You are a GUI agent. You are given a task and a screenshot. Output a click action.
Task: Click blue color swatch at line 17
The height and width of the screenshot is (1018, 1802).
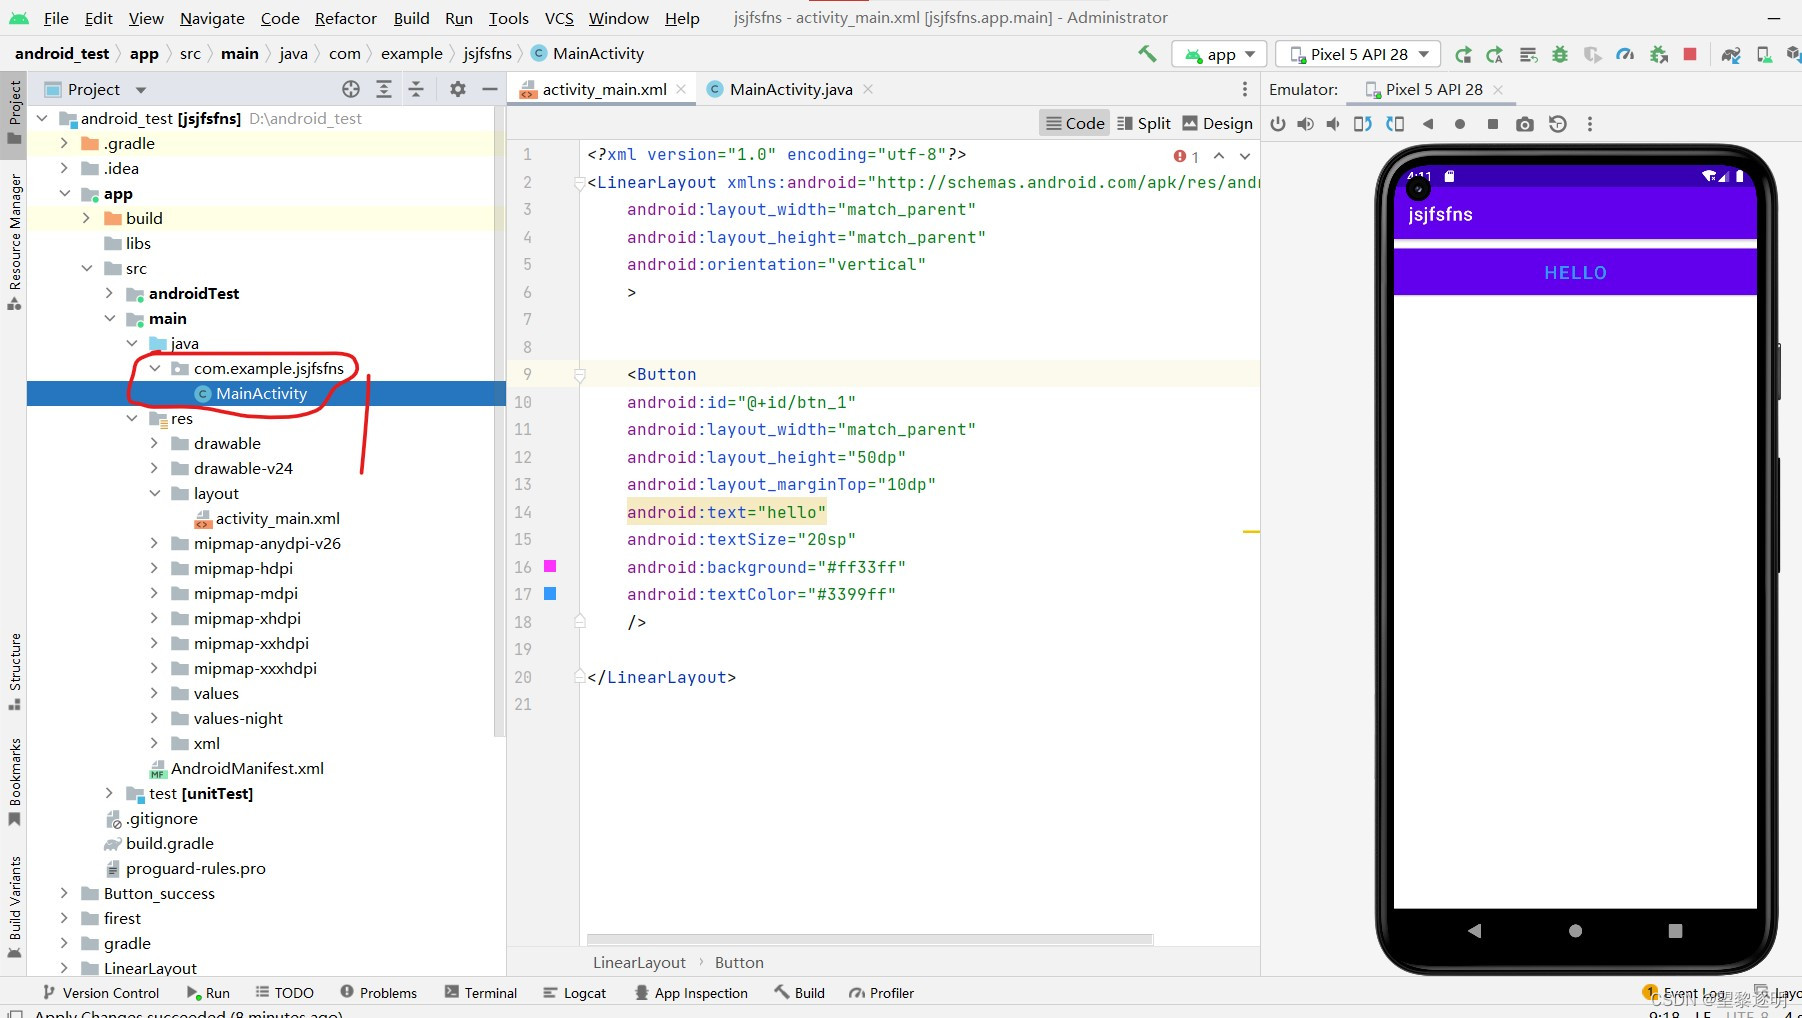[549, 594]
